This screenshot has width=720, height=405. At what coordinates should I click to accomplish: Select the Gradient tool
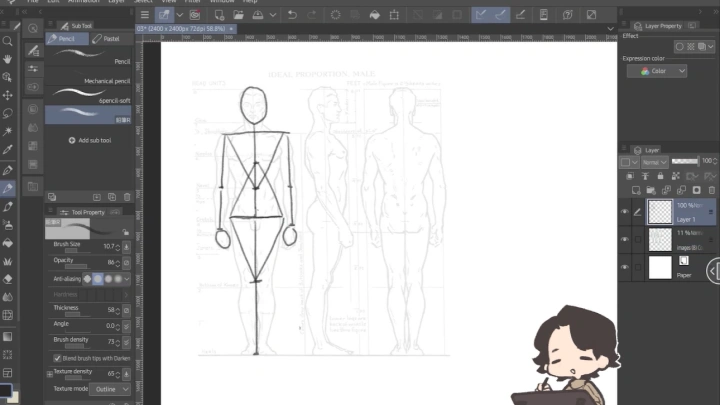tap(7, 337)
